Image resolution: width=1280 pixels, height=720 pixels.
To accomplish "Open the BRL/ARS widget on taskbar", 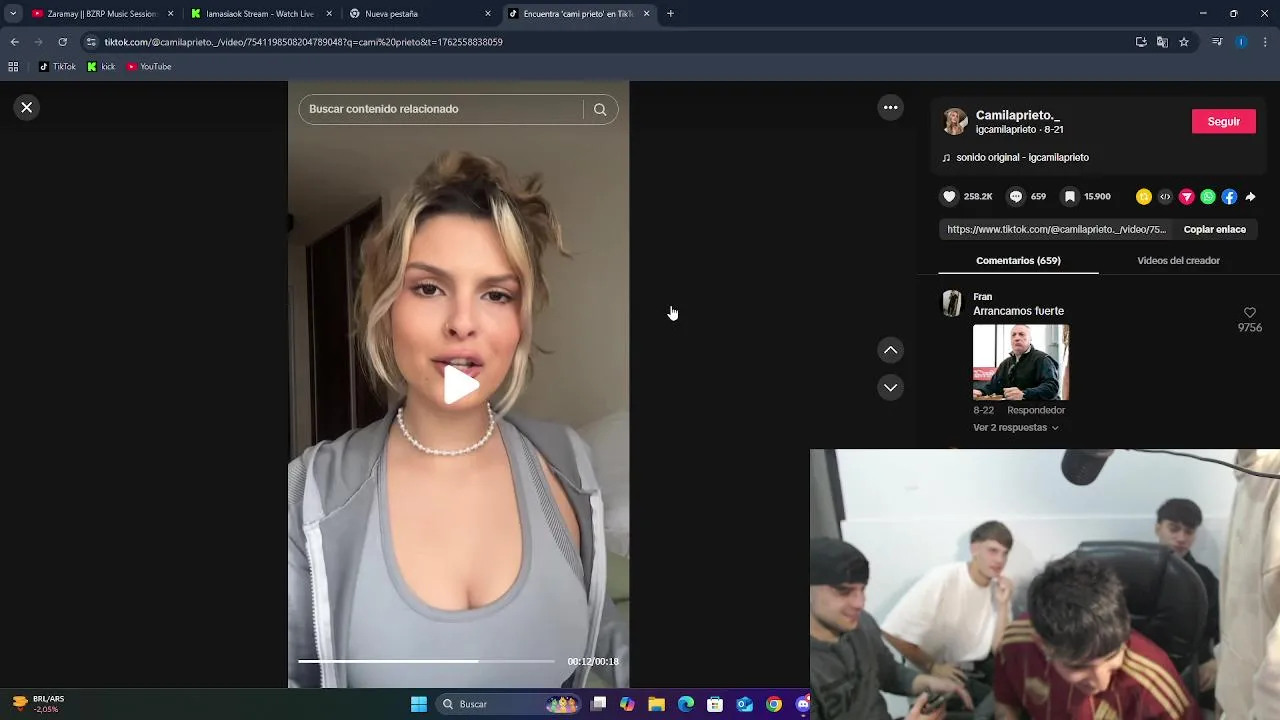I will point(38,704).
